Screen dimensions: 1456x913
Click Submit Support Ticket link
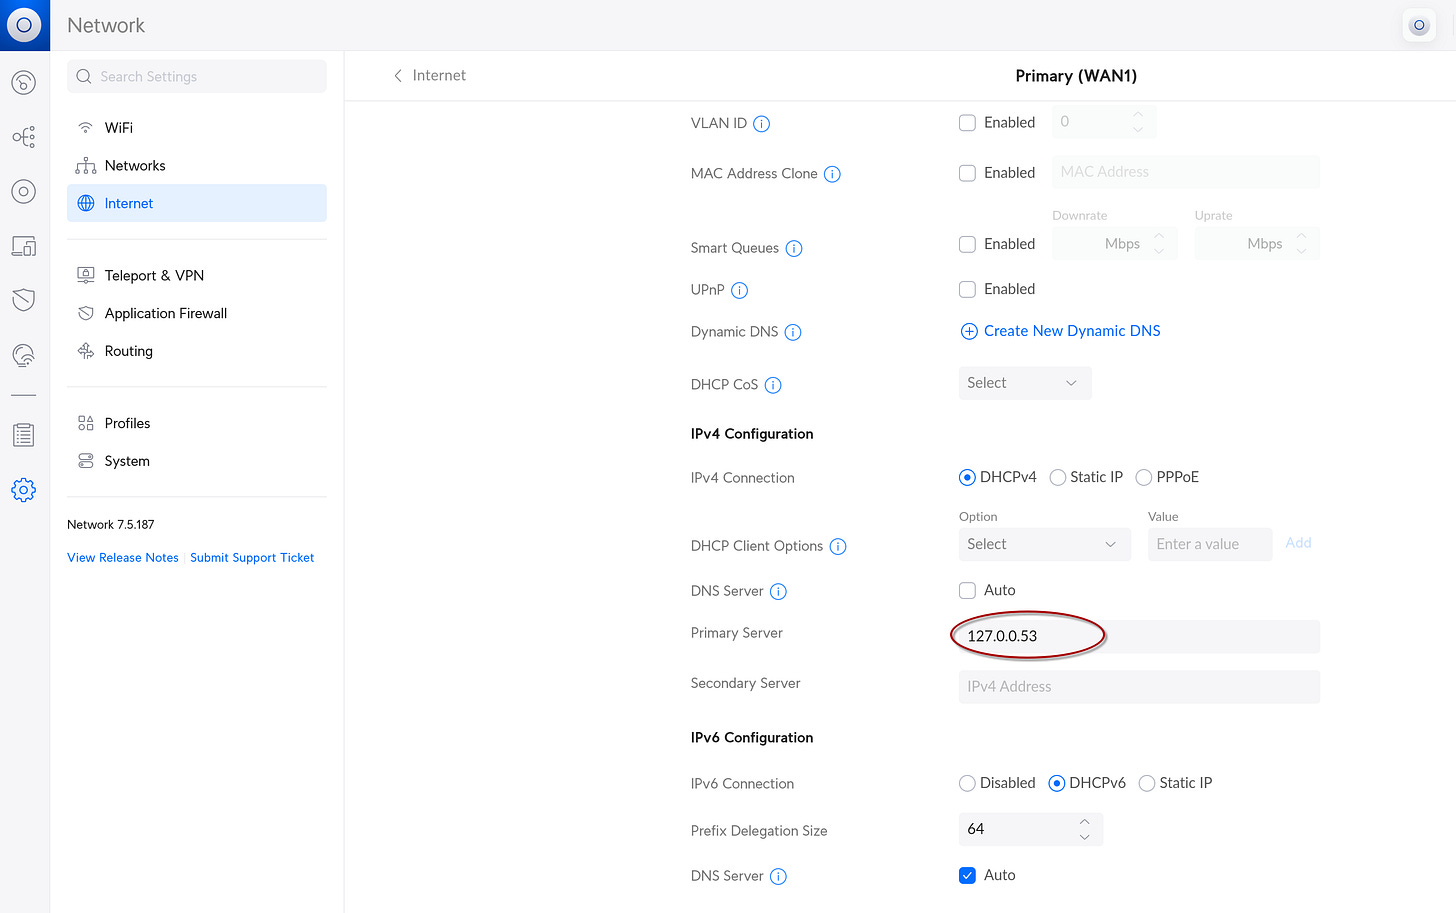252,558
